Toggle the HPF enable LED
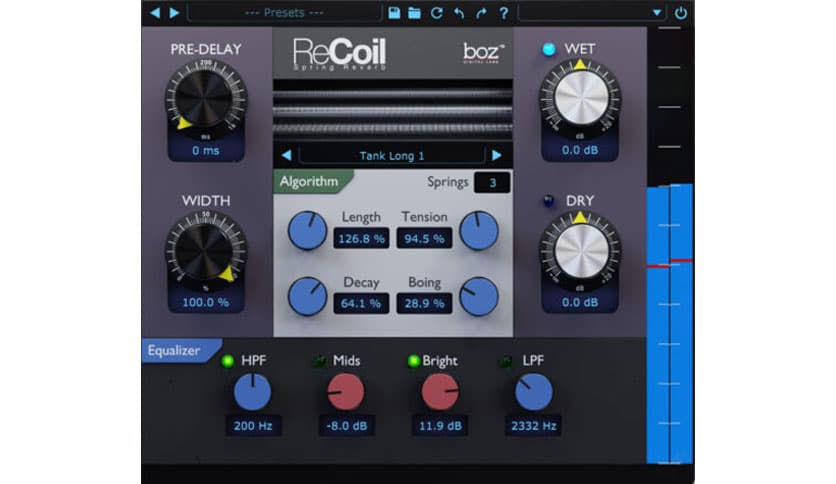The width and height of the screenshot is (836, 484). point(228,361)
